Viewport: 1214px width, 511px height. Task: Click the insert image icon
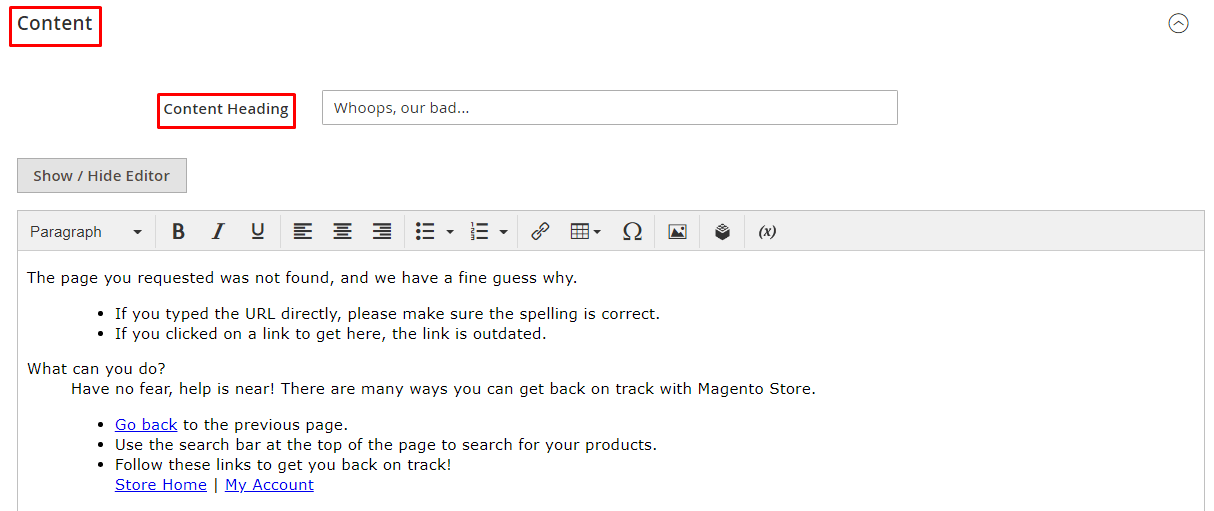677,231
